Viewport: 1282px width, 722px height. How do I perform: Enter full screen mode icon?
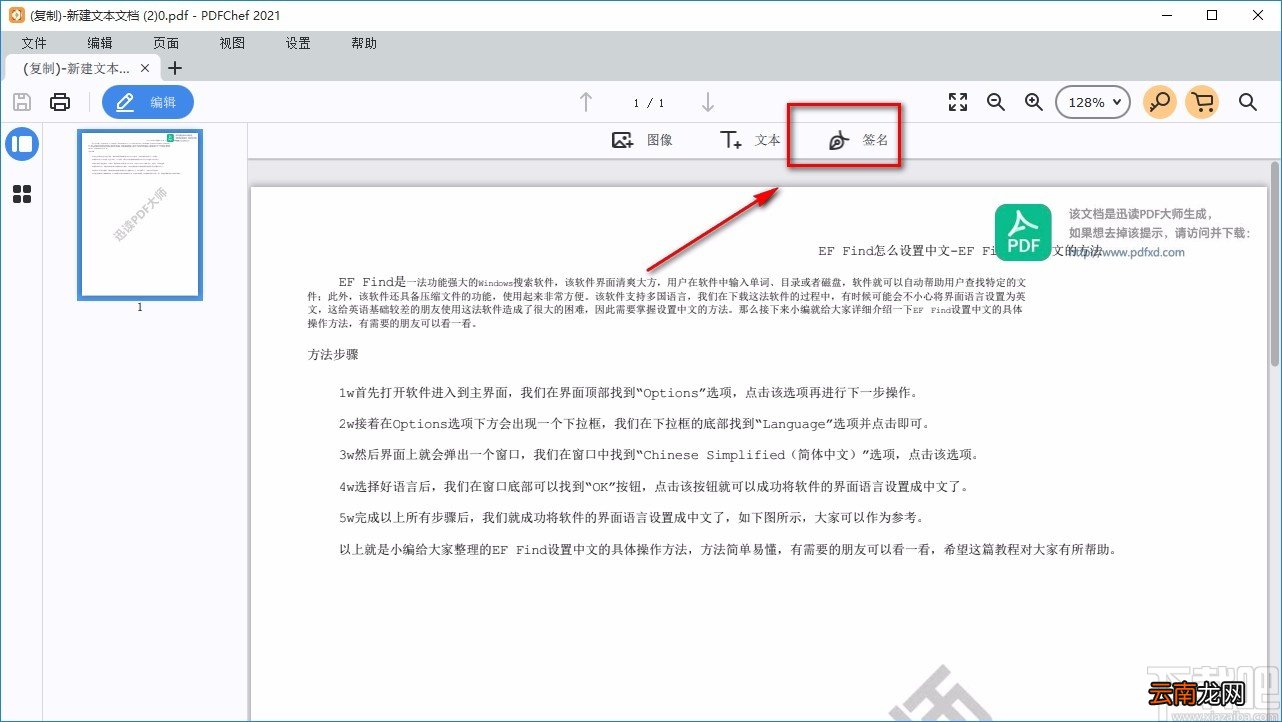pyautogui.click(x=958, y=102)
